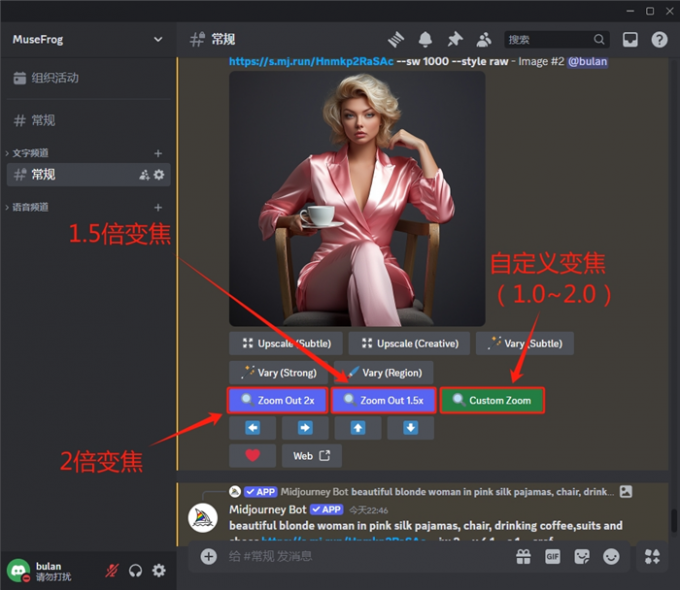The width and height of the screenshot is (680, 590).
Task: Open the MuseFrog server dropdown
Action: click(88, 39)
